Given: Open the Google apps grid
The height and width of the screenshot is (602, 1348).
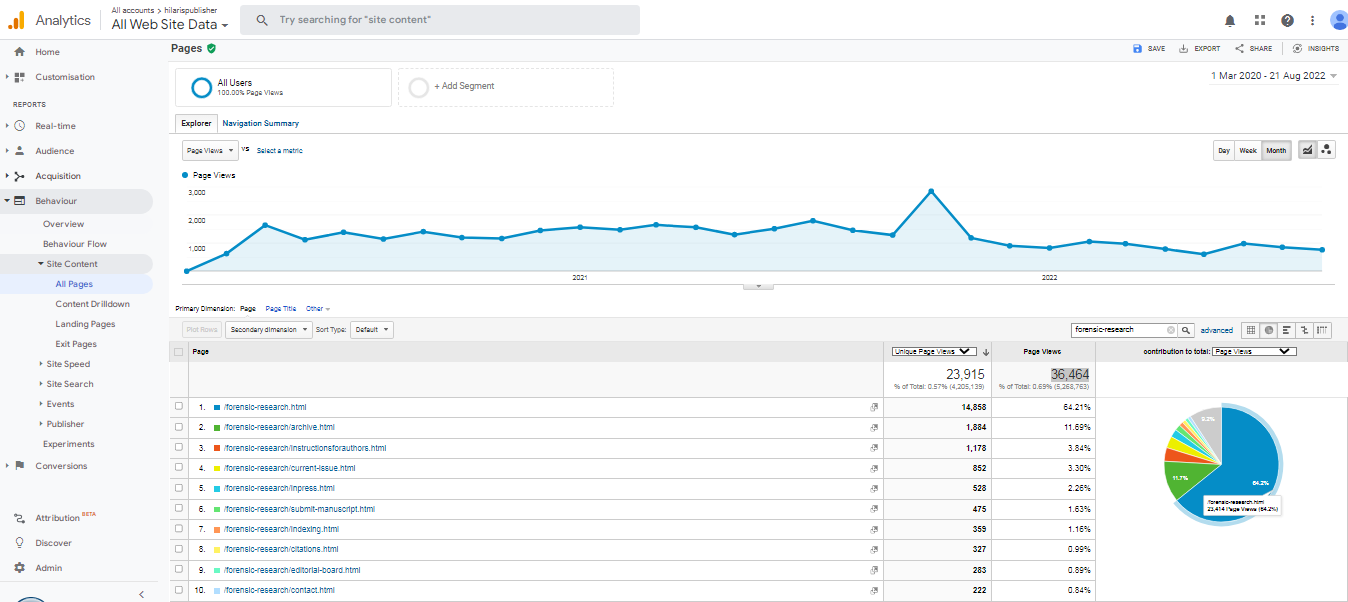Looking at the screenshot, I should [1260, 20].
